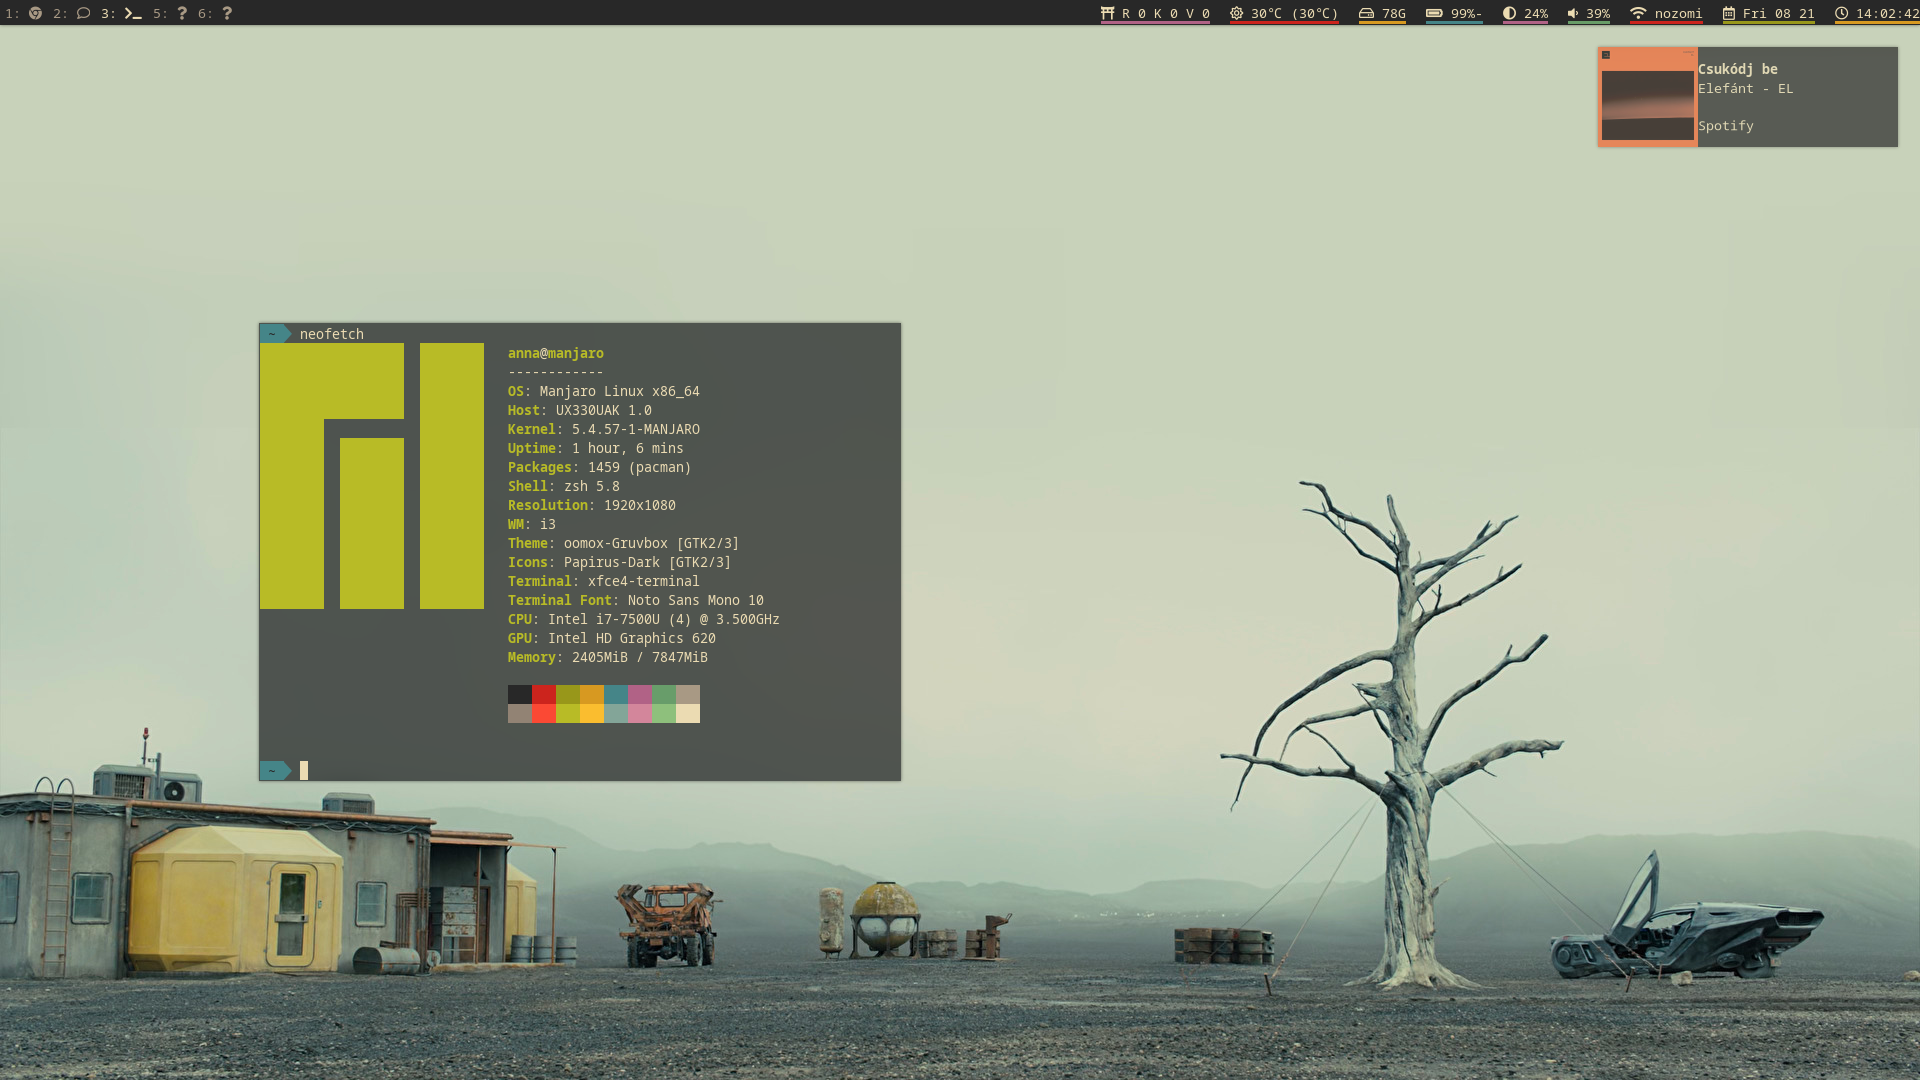Click the wifi nozomi network indicator

[x=1666, y=13]
